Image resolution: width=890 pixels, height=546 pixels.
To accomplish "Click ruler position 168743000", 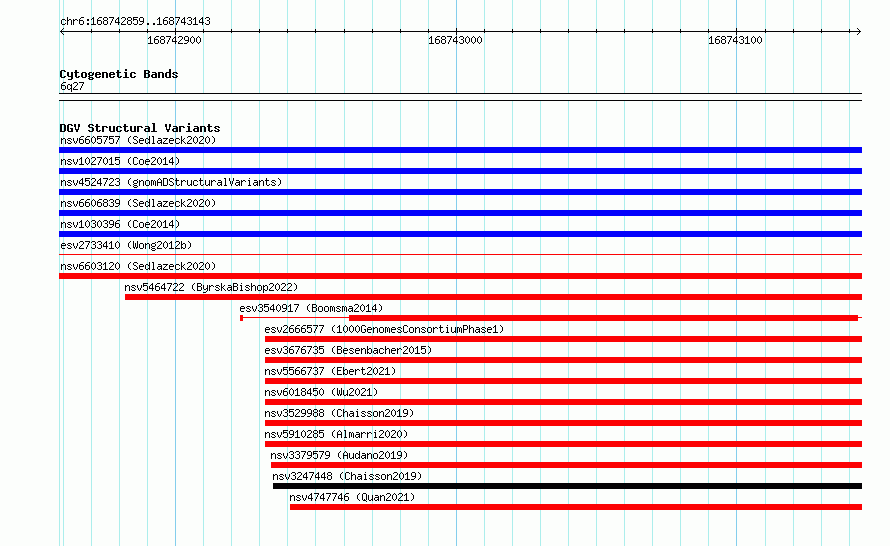I will coord(455,40).
